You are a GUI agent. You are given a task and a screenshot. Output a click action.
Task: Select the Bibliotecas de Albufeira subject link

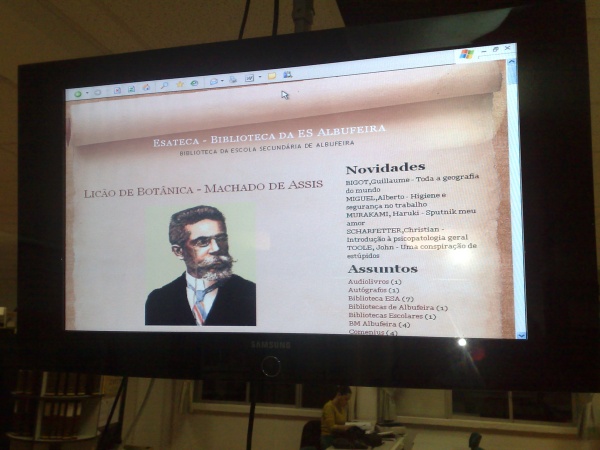391,307
